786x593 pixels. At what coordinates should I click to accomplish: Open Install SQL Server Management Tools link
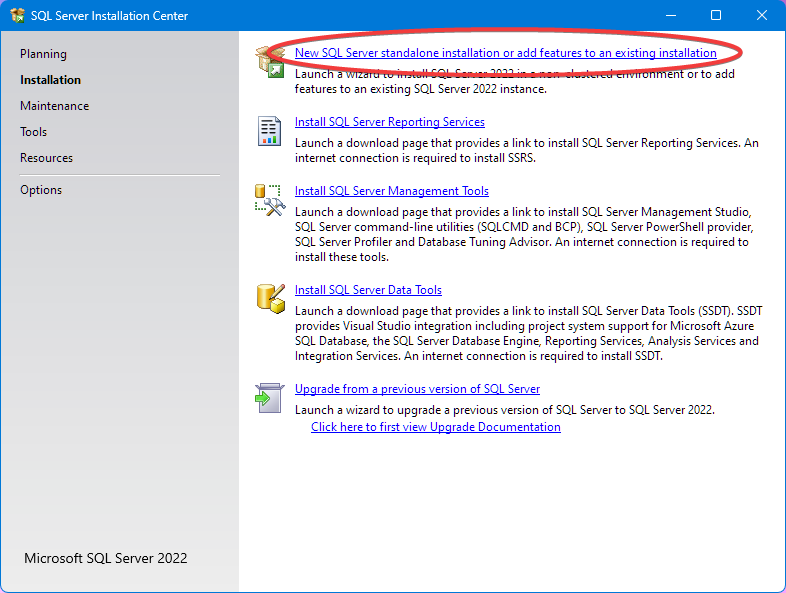coord(391,191)
